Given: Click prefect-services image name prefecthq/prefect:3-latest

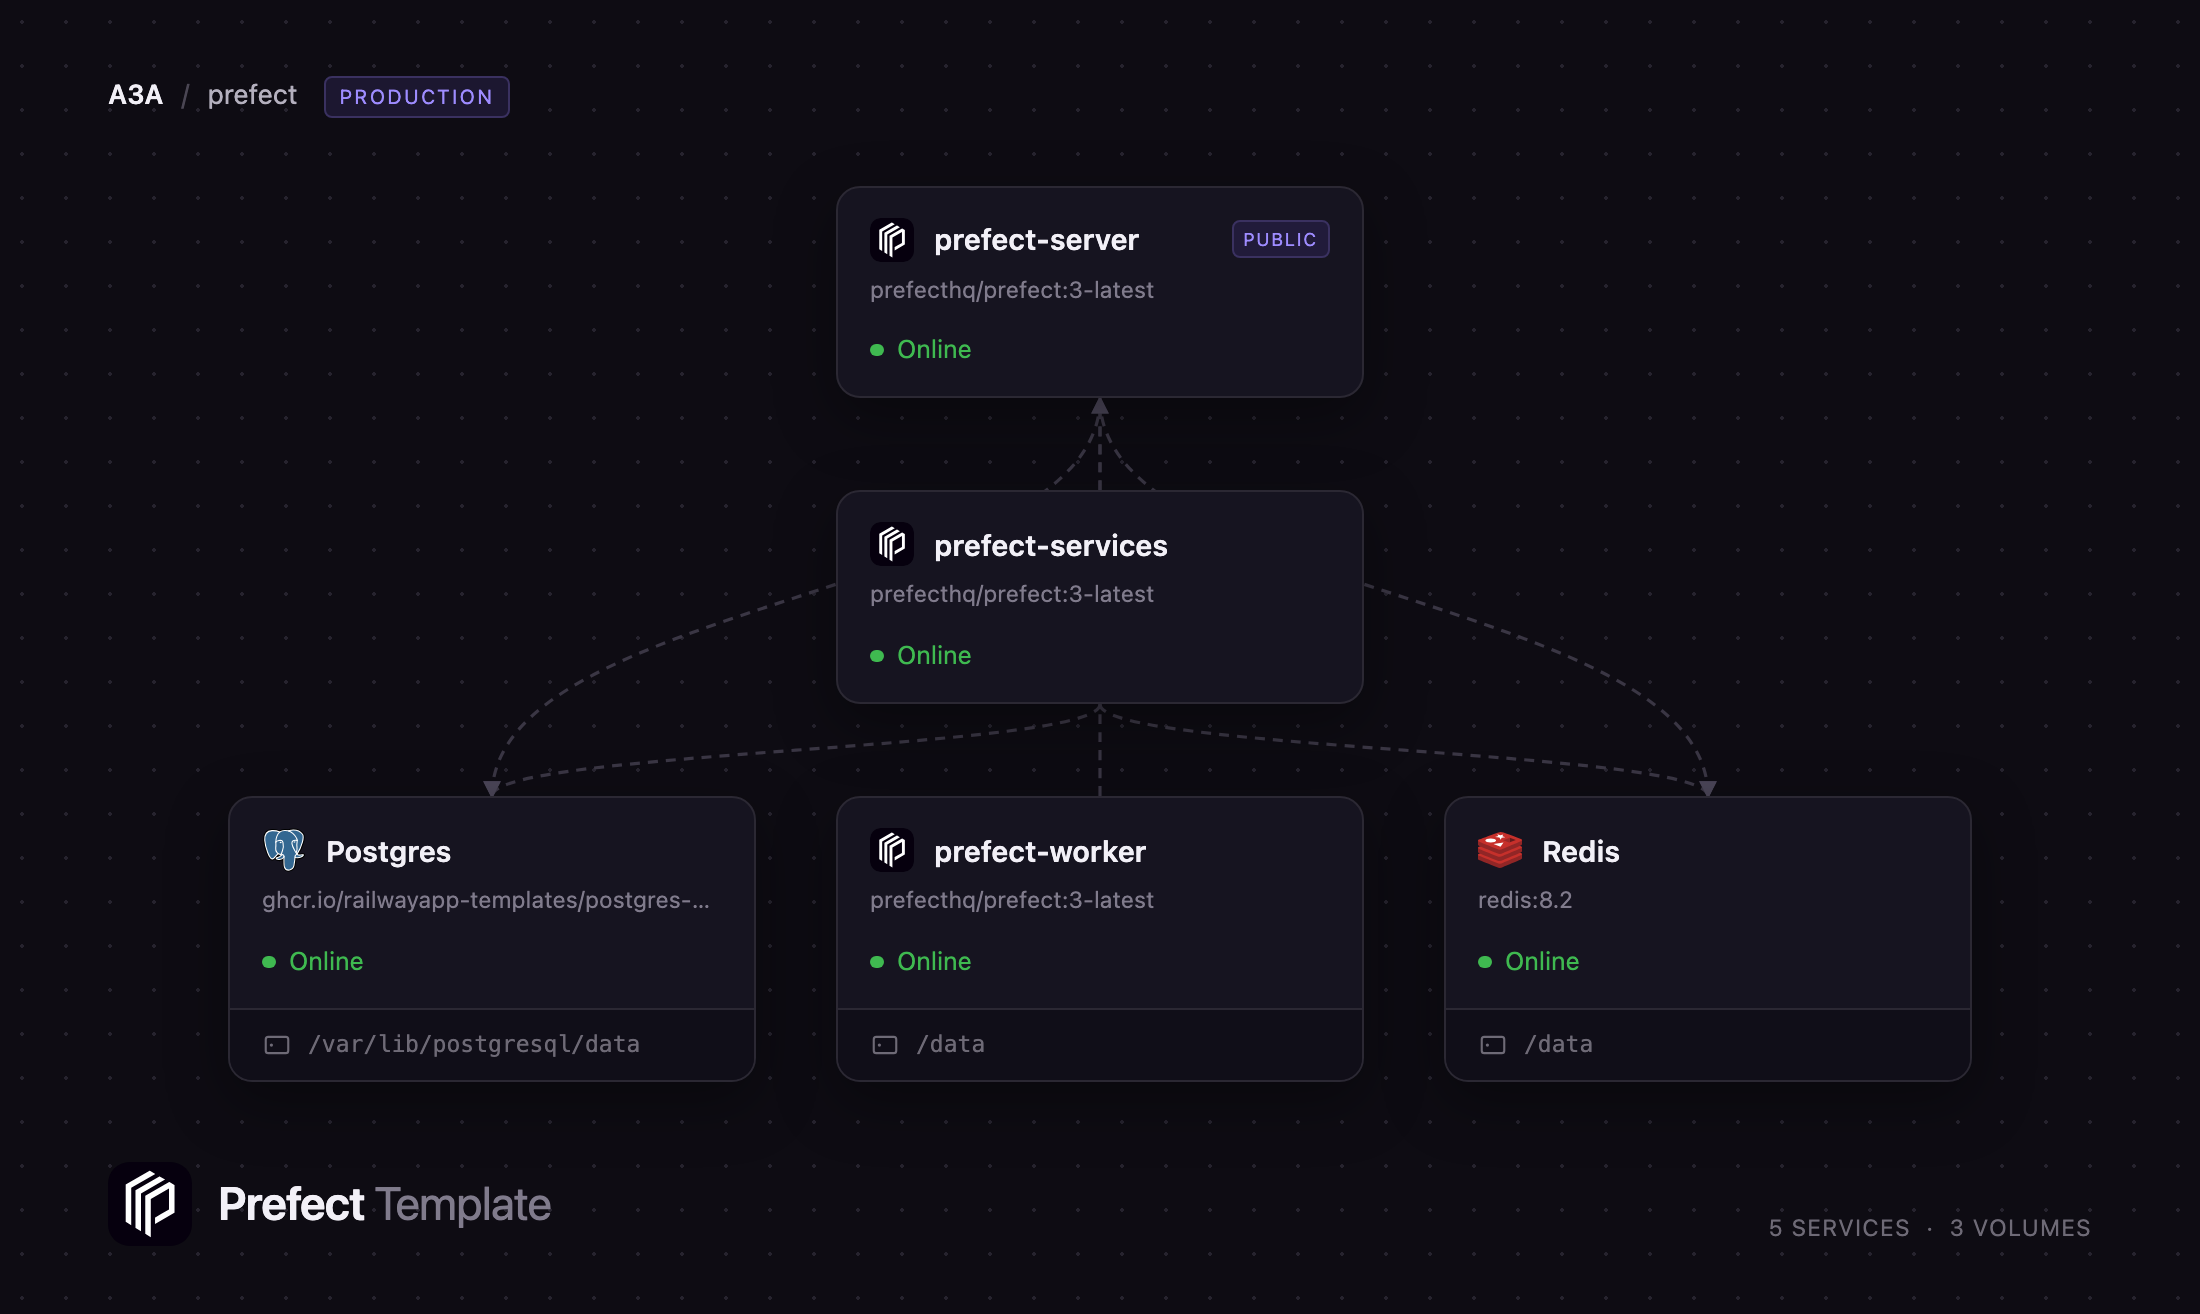Looking at the screenshot, I should pyautogui.click(x=1012, y=595).
